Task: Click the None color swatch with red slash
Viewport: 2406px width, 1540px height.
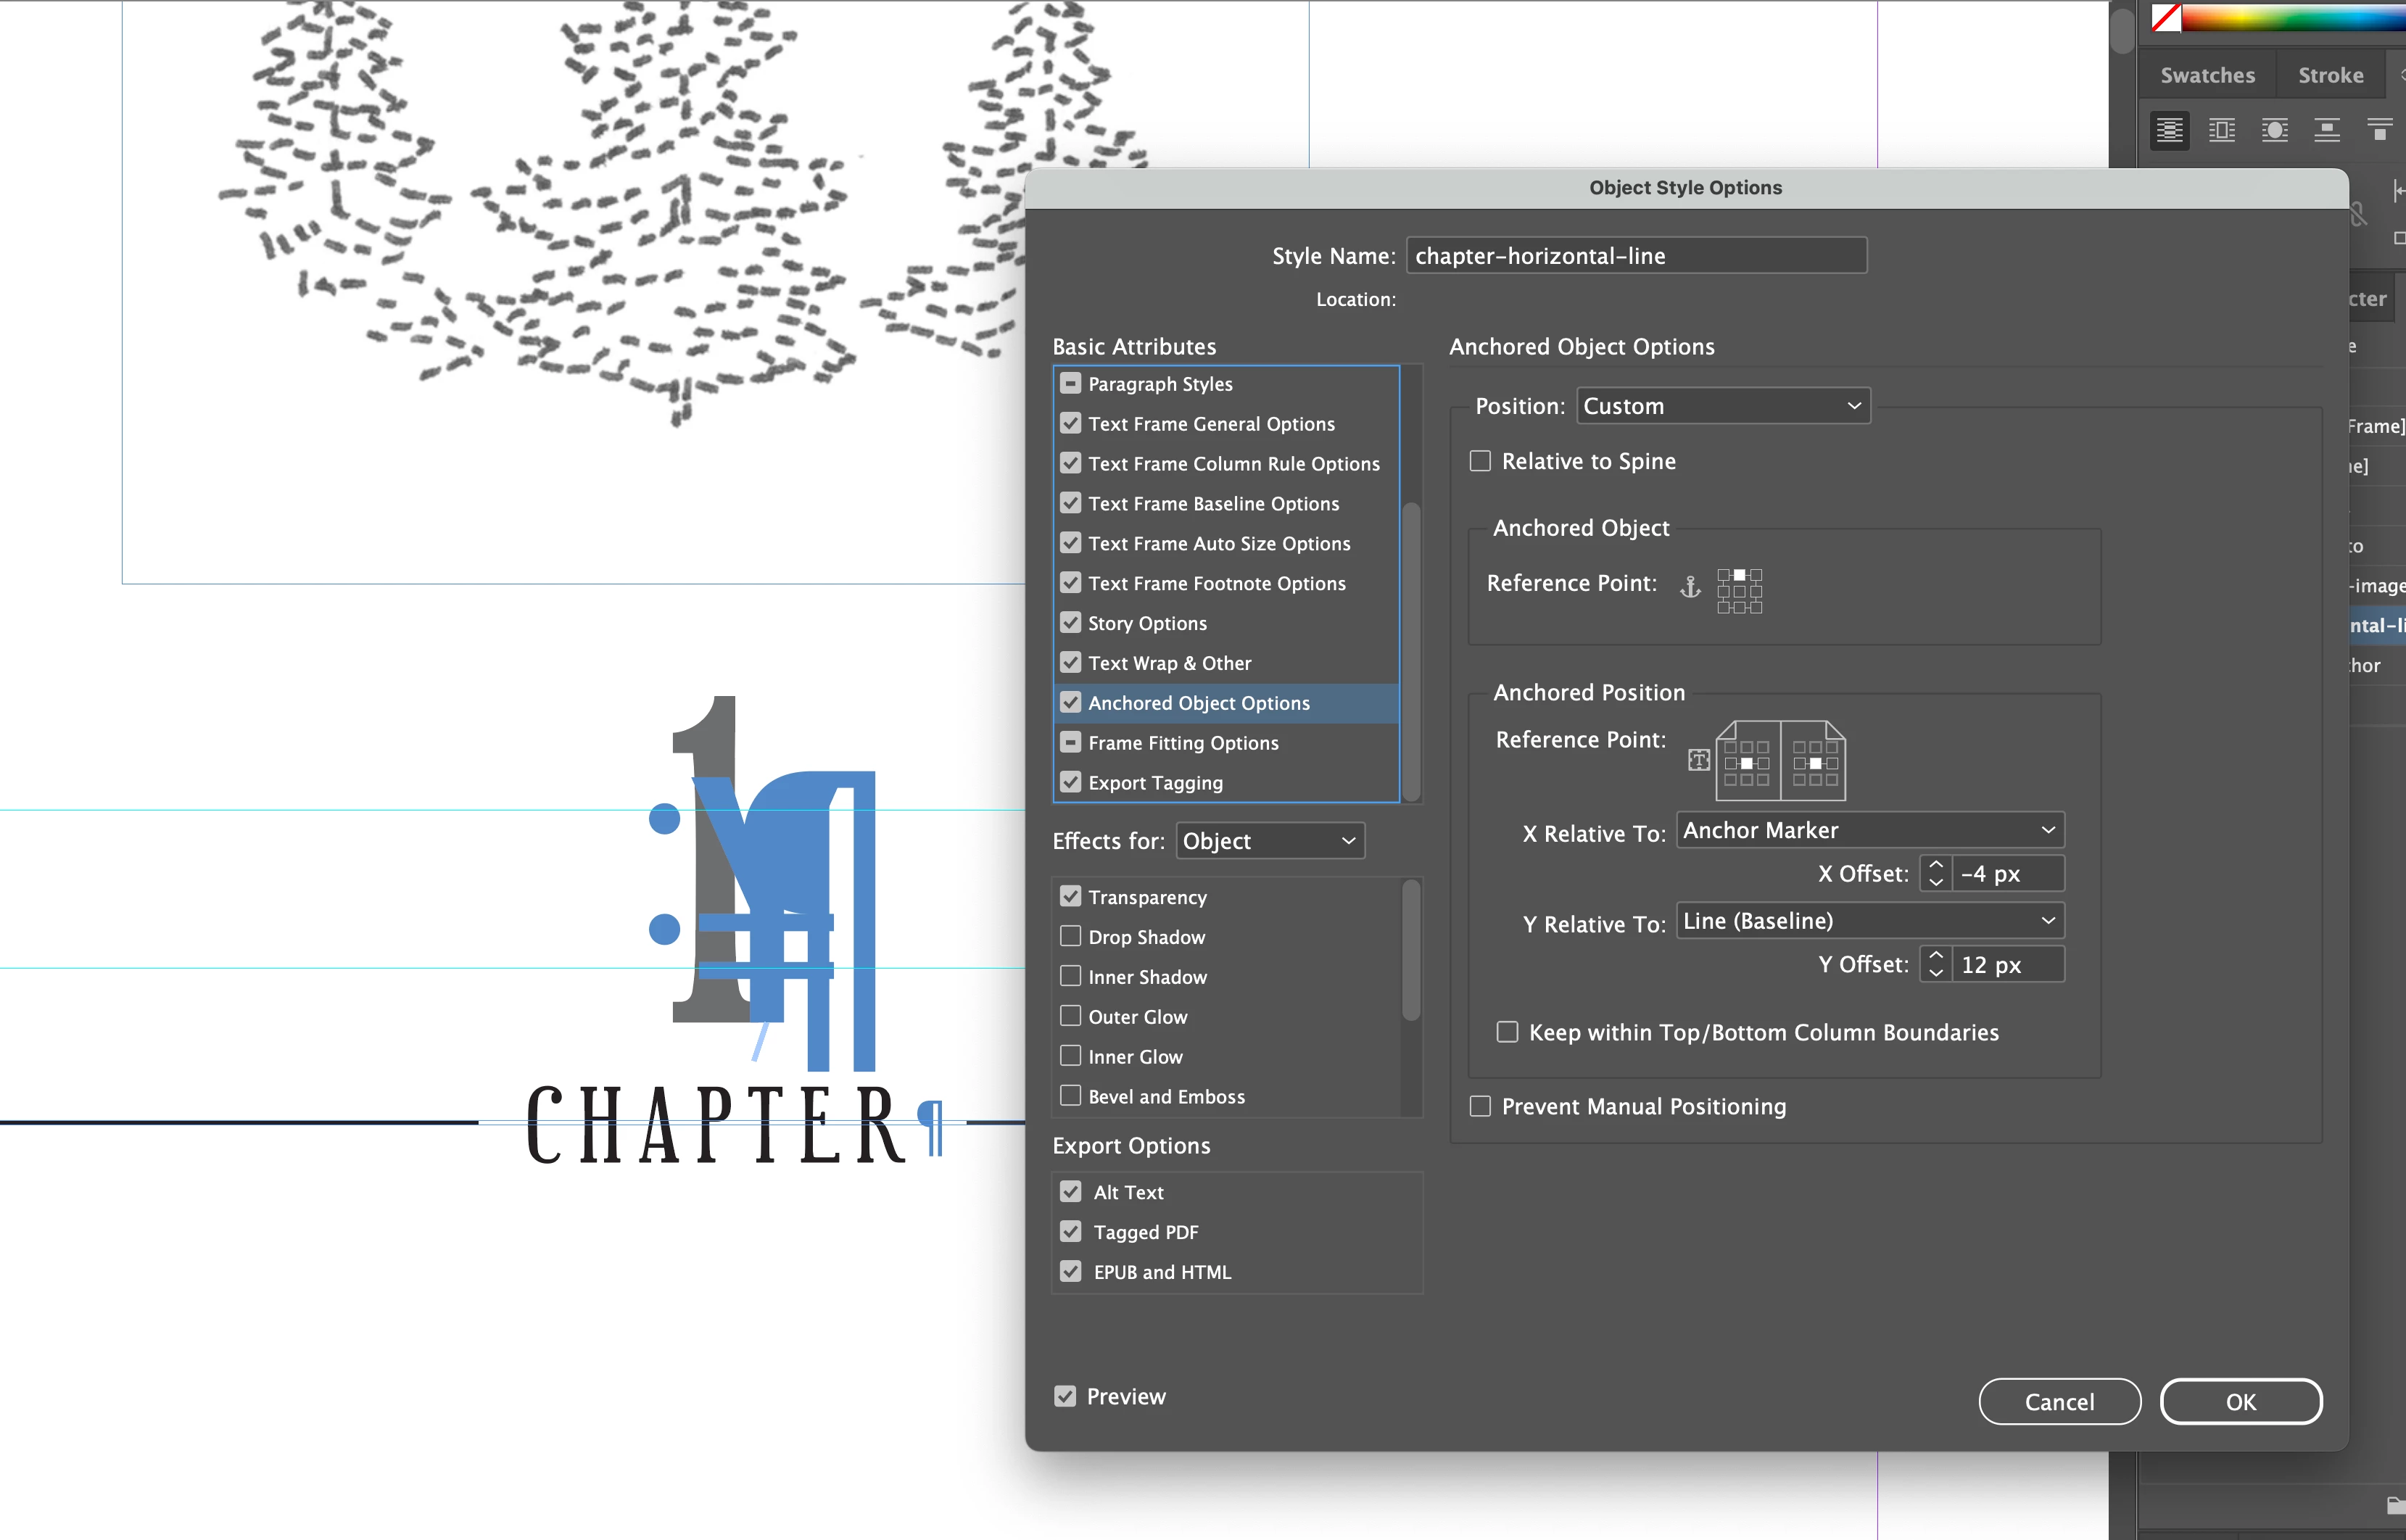Action: [2165, 17]
